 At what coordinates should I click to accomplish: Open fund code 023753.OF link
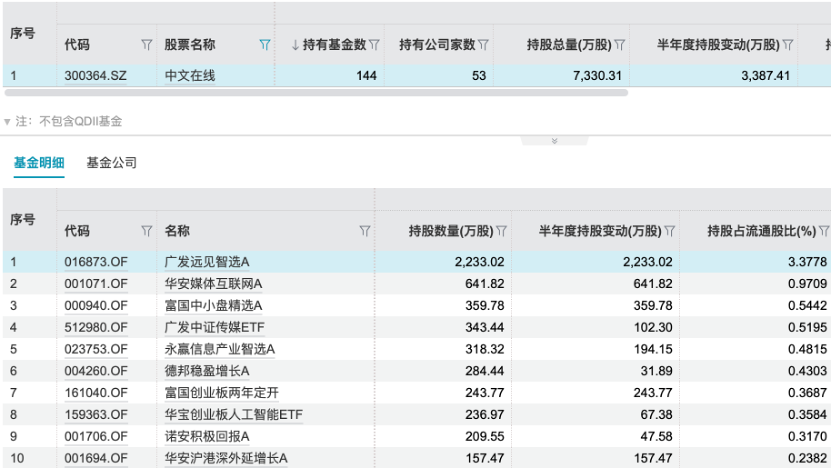point(96,349)
